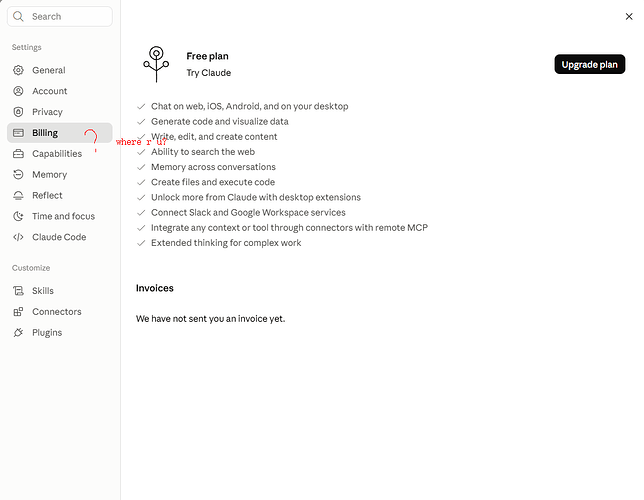Open the Capabilities settings section
Viewport: 644px width, 500px height.
pos(60,154)
